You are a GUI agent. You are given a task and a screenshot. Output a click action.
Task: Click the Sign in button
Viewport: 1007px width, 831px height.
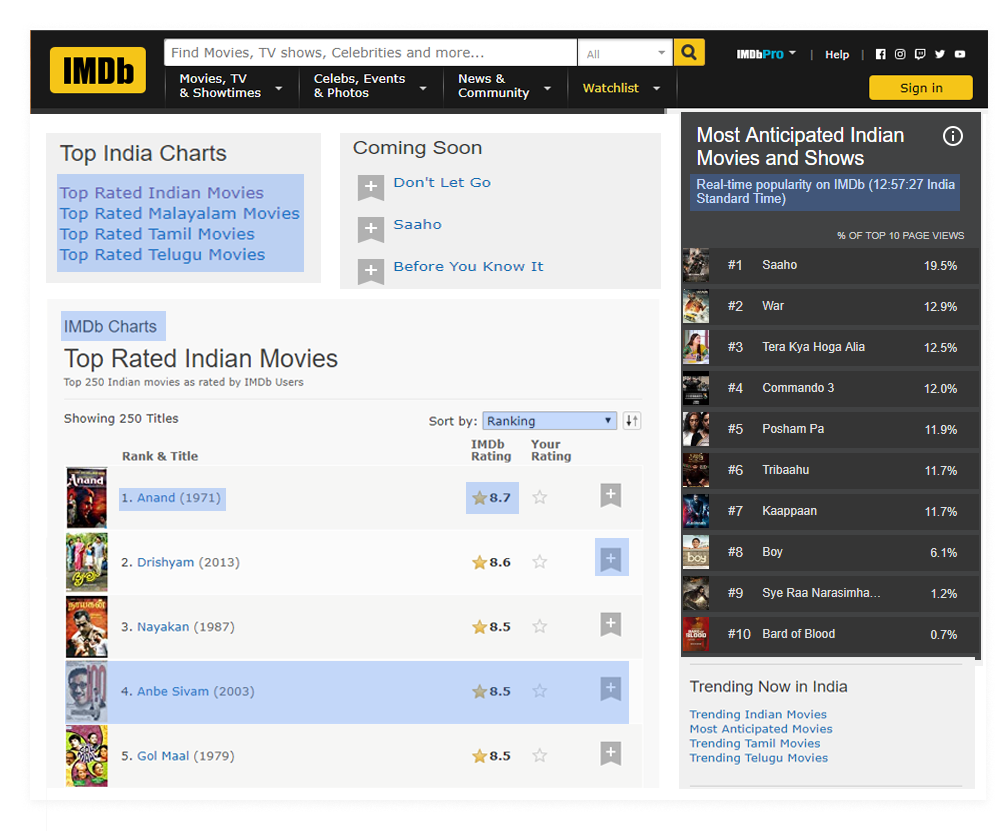tap(920, 88)
